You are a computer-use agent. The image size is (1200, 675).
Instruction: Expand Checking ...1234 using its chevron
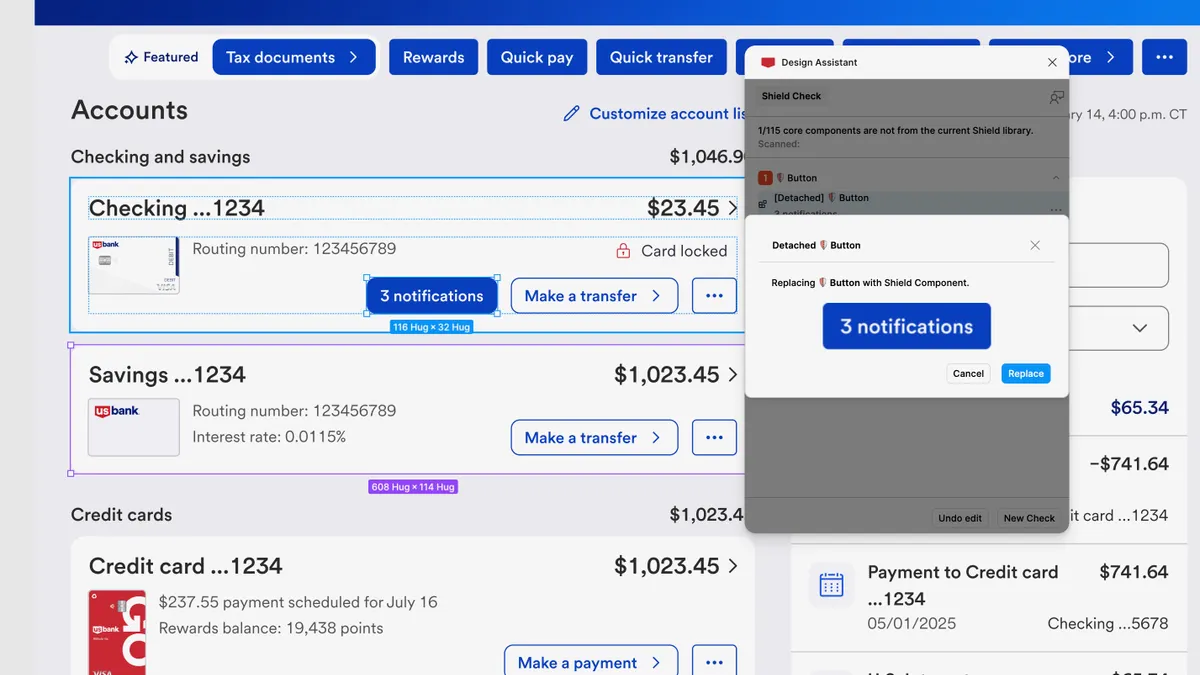coord(734,208)
